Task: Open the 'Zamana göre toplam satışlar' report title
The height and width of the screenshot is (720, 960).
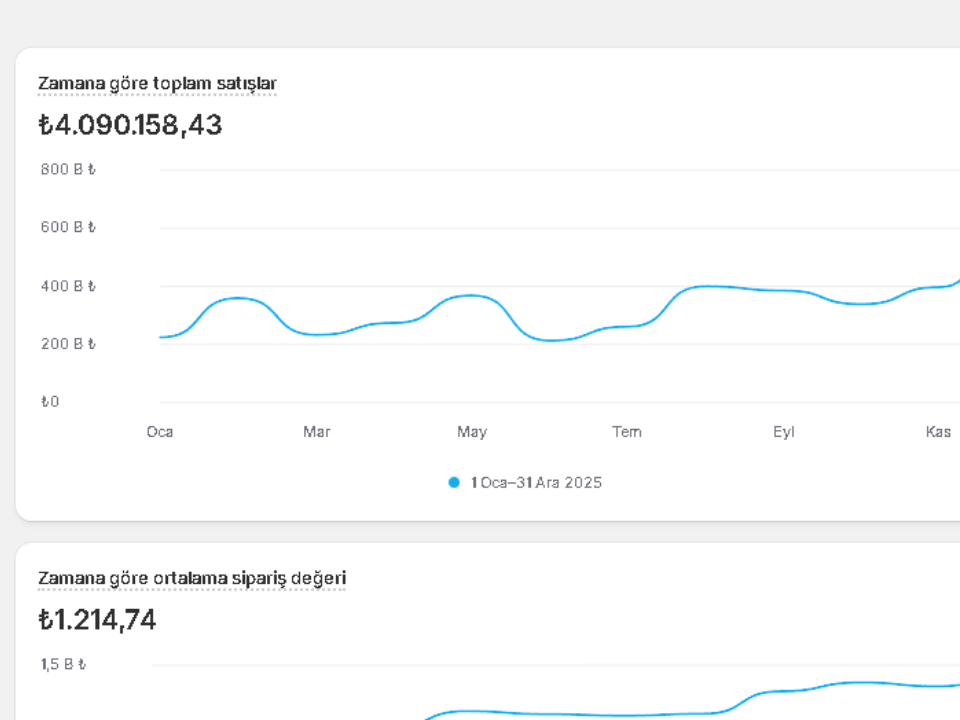Action: click(157, 83)
